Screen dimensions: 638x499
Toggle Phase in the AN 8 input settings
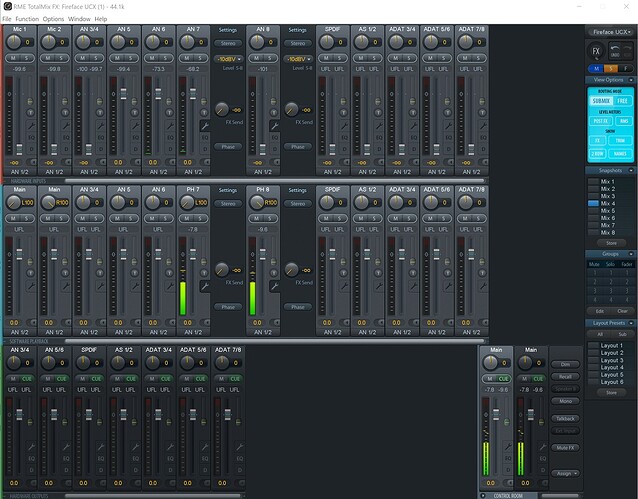point(298,147)
